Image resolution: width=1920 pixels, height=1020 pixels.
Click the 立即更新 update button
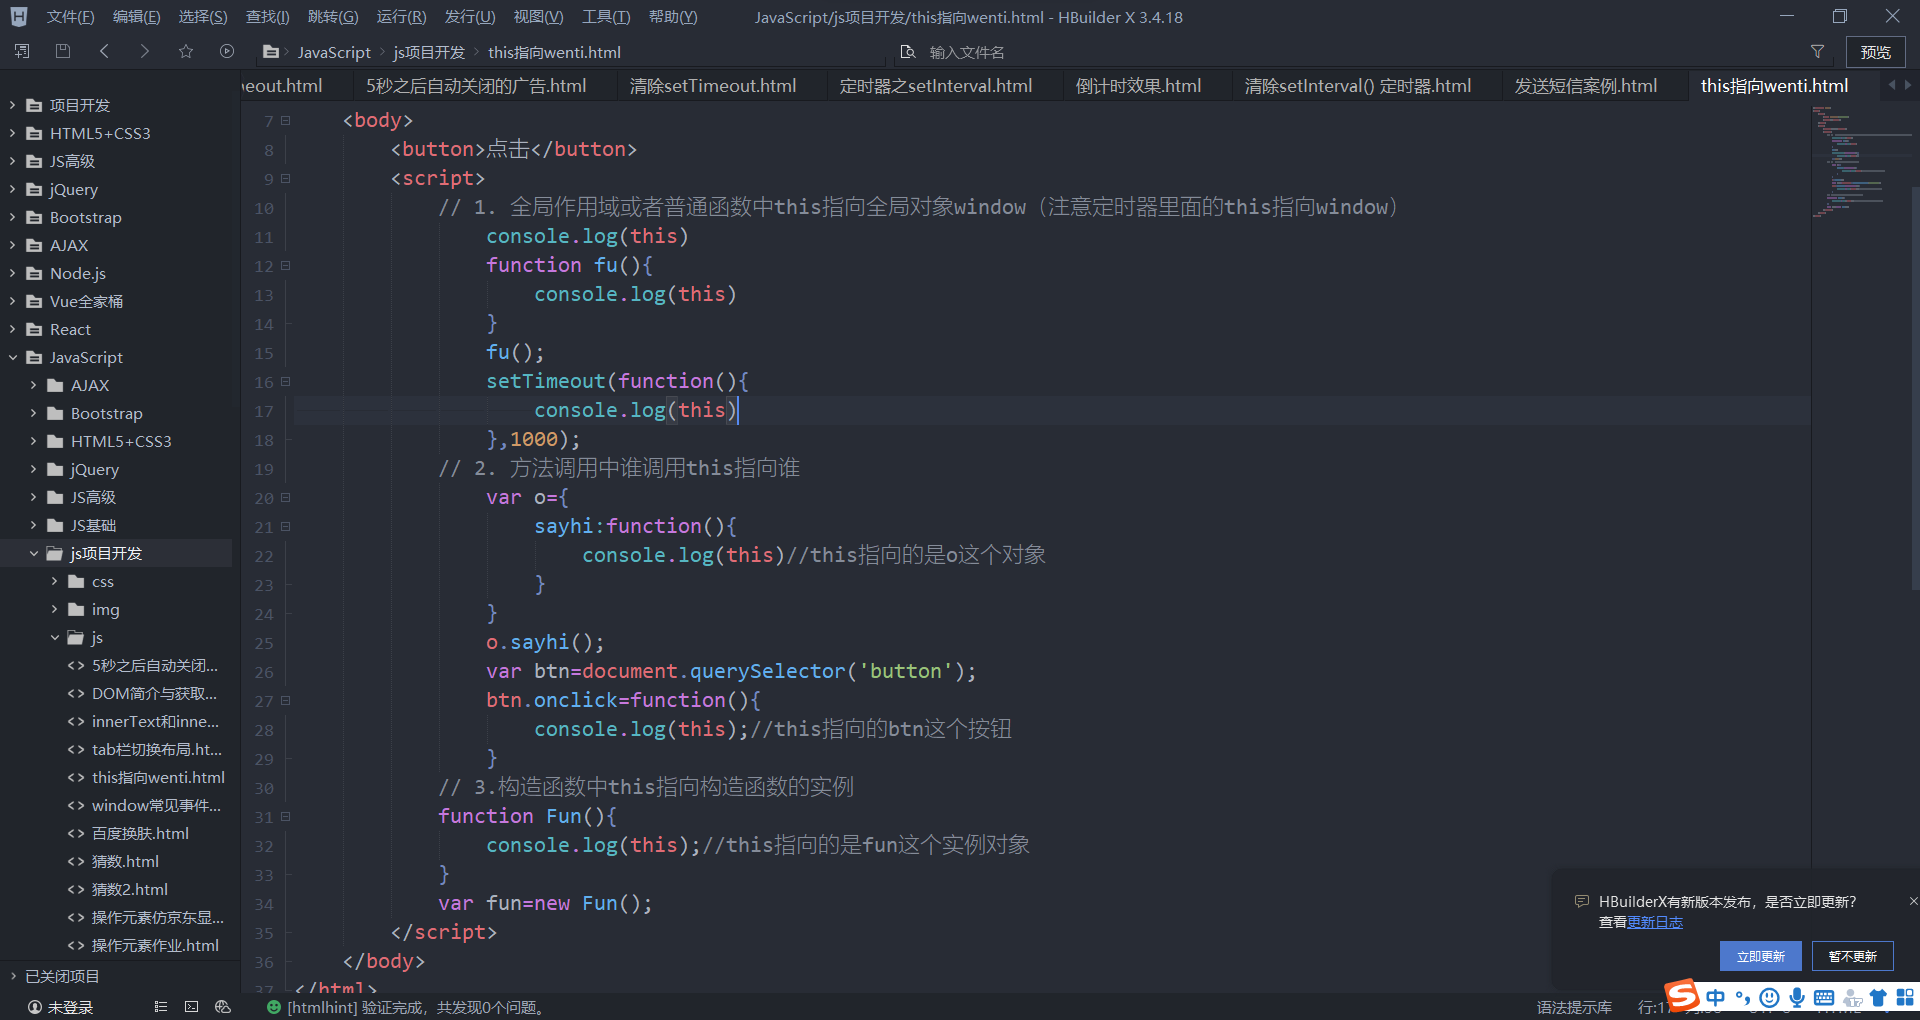pos(1760,956)
